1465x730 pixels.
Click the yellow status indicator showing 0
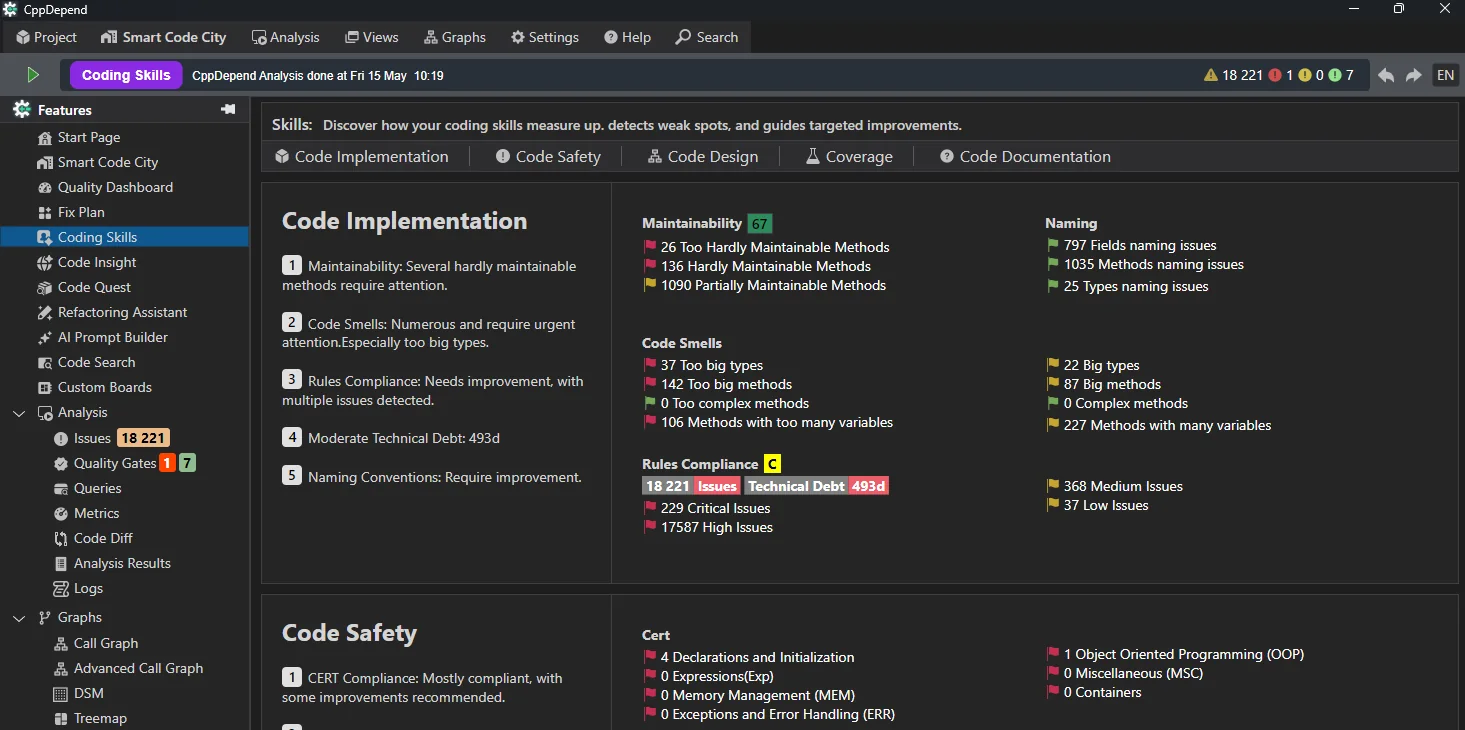pos(1311,75)
